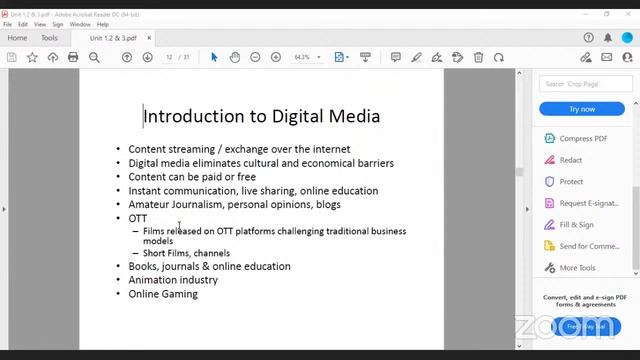This screenshot has width=640, height=360.
Task: Open More Tools
Action: pos(570,268)
